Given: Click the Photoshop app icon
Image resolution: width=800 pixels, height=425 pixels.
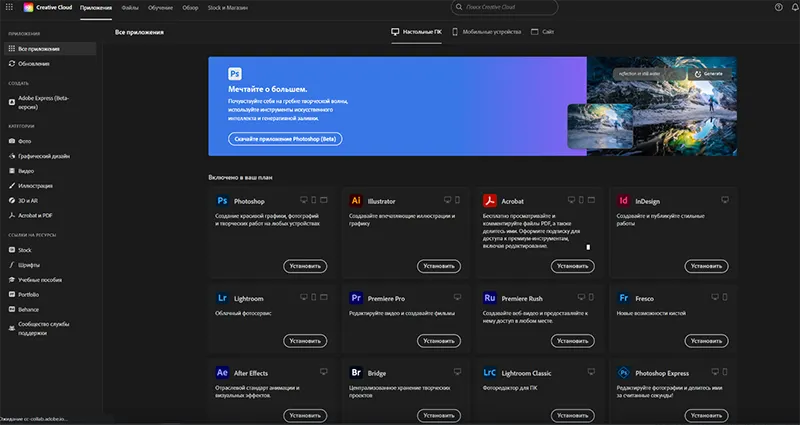Looking at the screenshot, I should coord(222,201).
